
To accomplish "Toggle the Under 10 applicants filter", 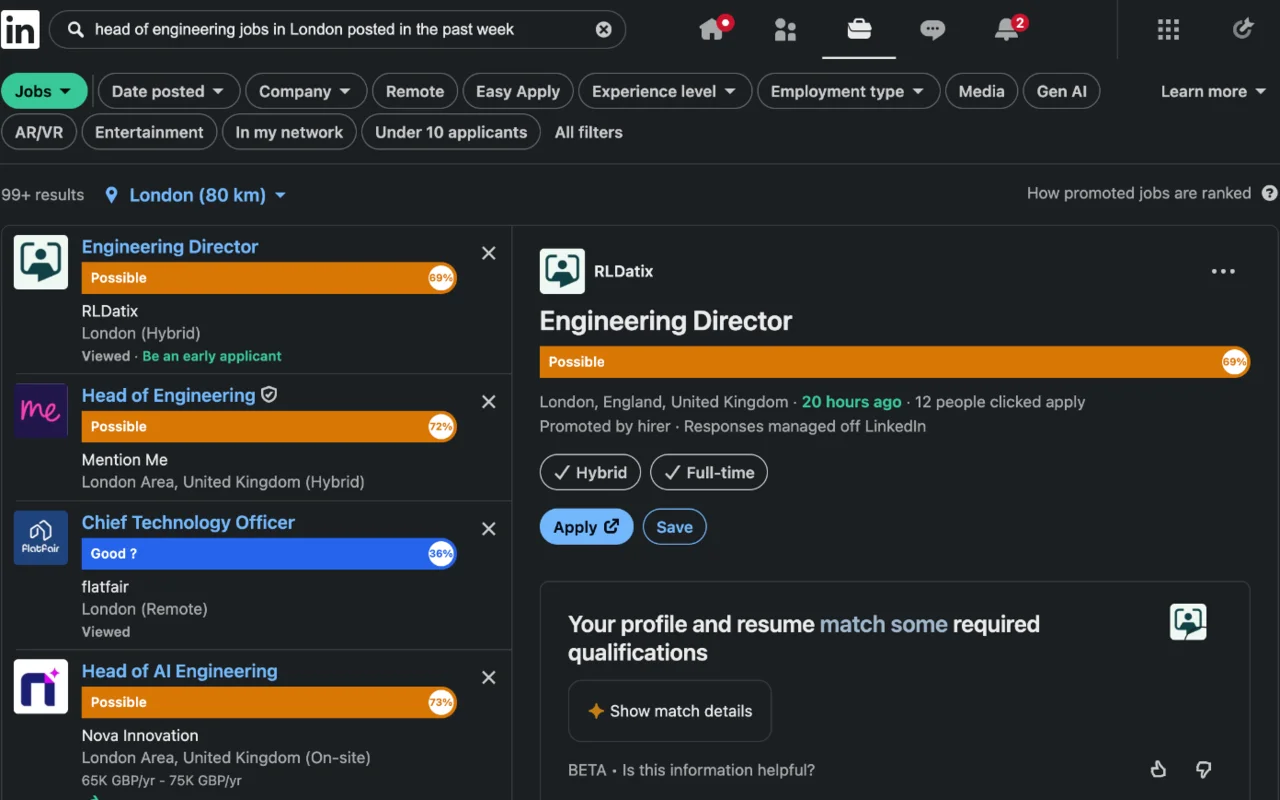I will point(451,132).
